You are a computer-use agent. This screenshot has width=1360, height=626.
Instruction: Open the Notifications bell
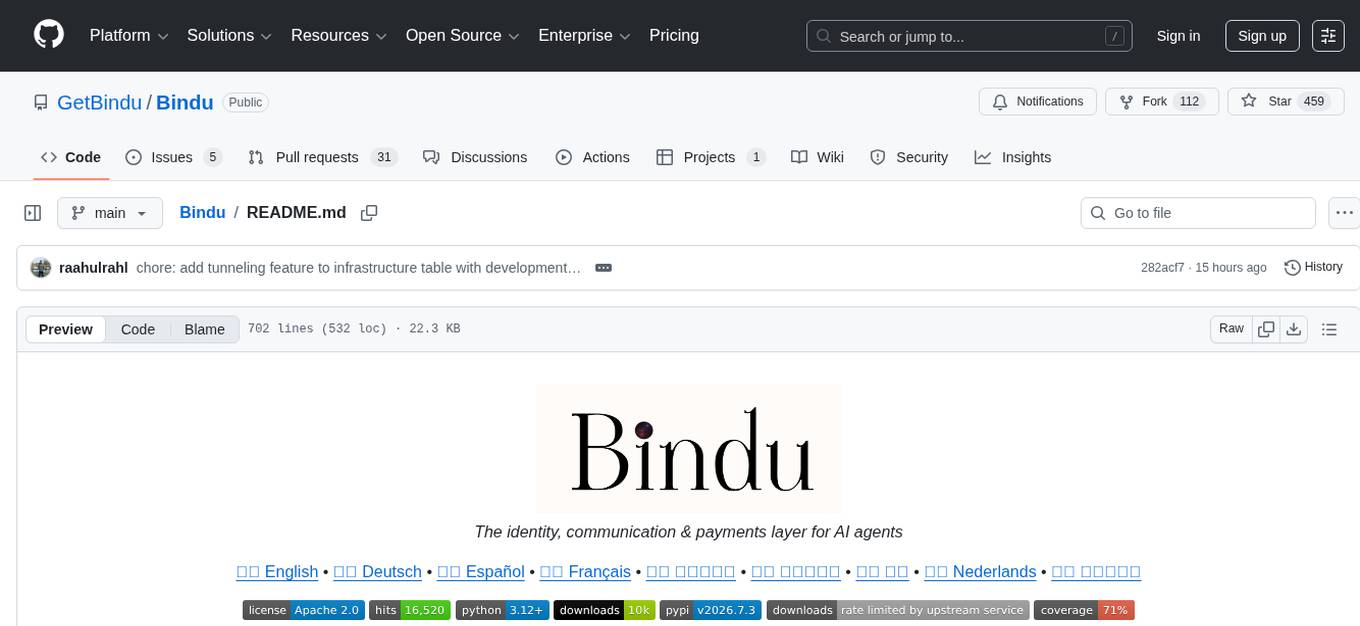1037,101
